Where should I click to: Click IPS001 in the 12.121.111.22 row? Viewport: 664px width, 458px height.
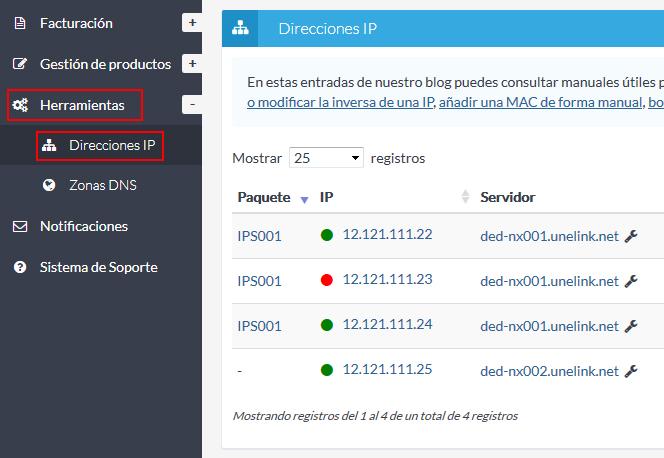point(259,236)
